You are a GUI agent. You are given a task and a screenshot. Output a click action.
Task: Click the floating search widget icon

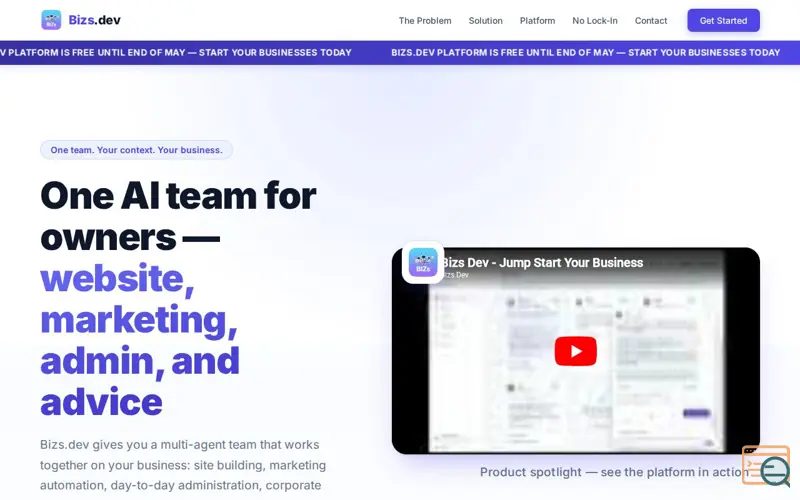[x=766, y=466]
